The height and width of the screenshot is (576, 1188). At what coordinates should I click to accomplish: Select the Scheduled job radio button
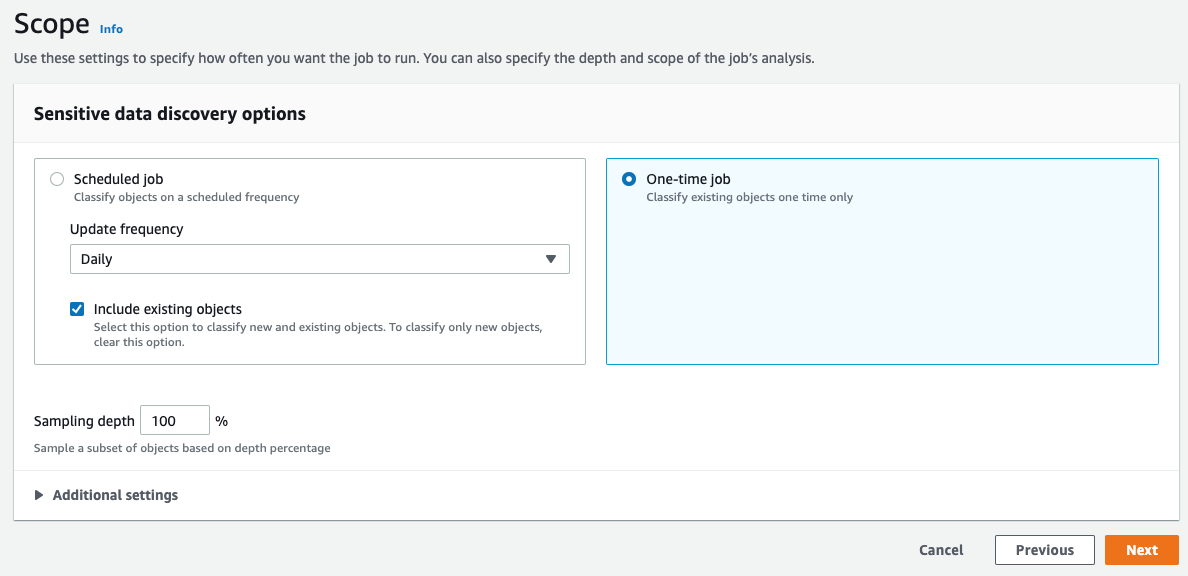click(57, 179)
